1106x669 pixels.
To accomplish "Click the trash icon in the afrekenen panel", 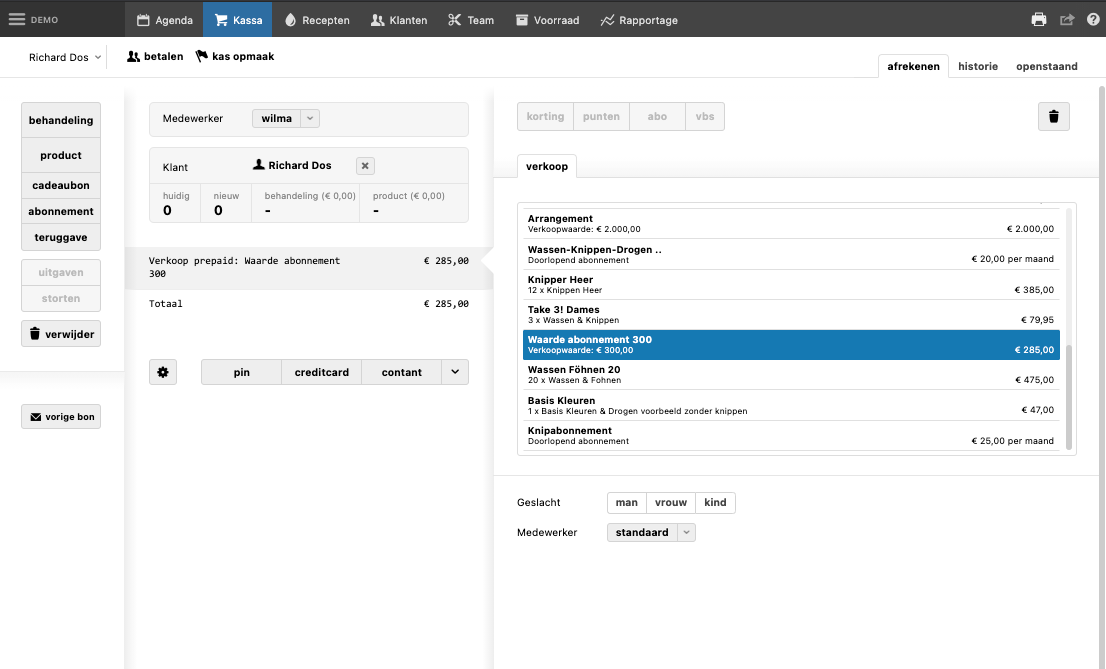I will pyautogui.click(x=1053, y=117).
